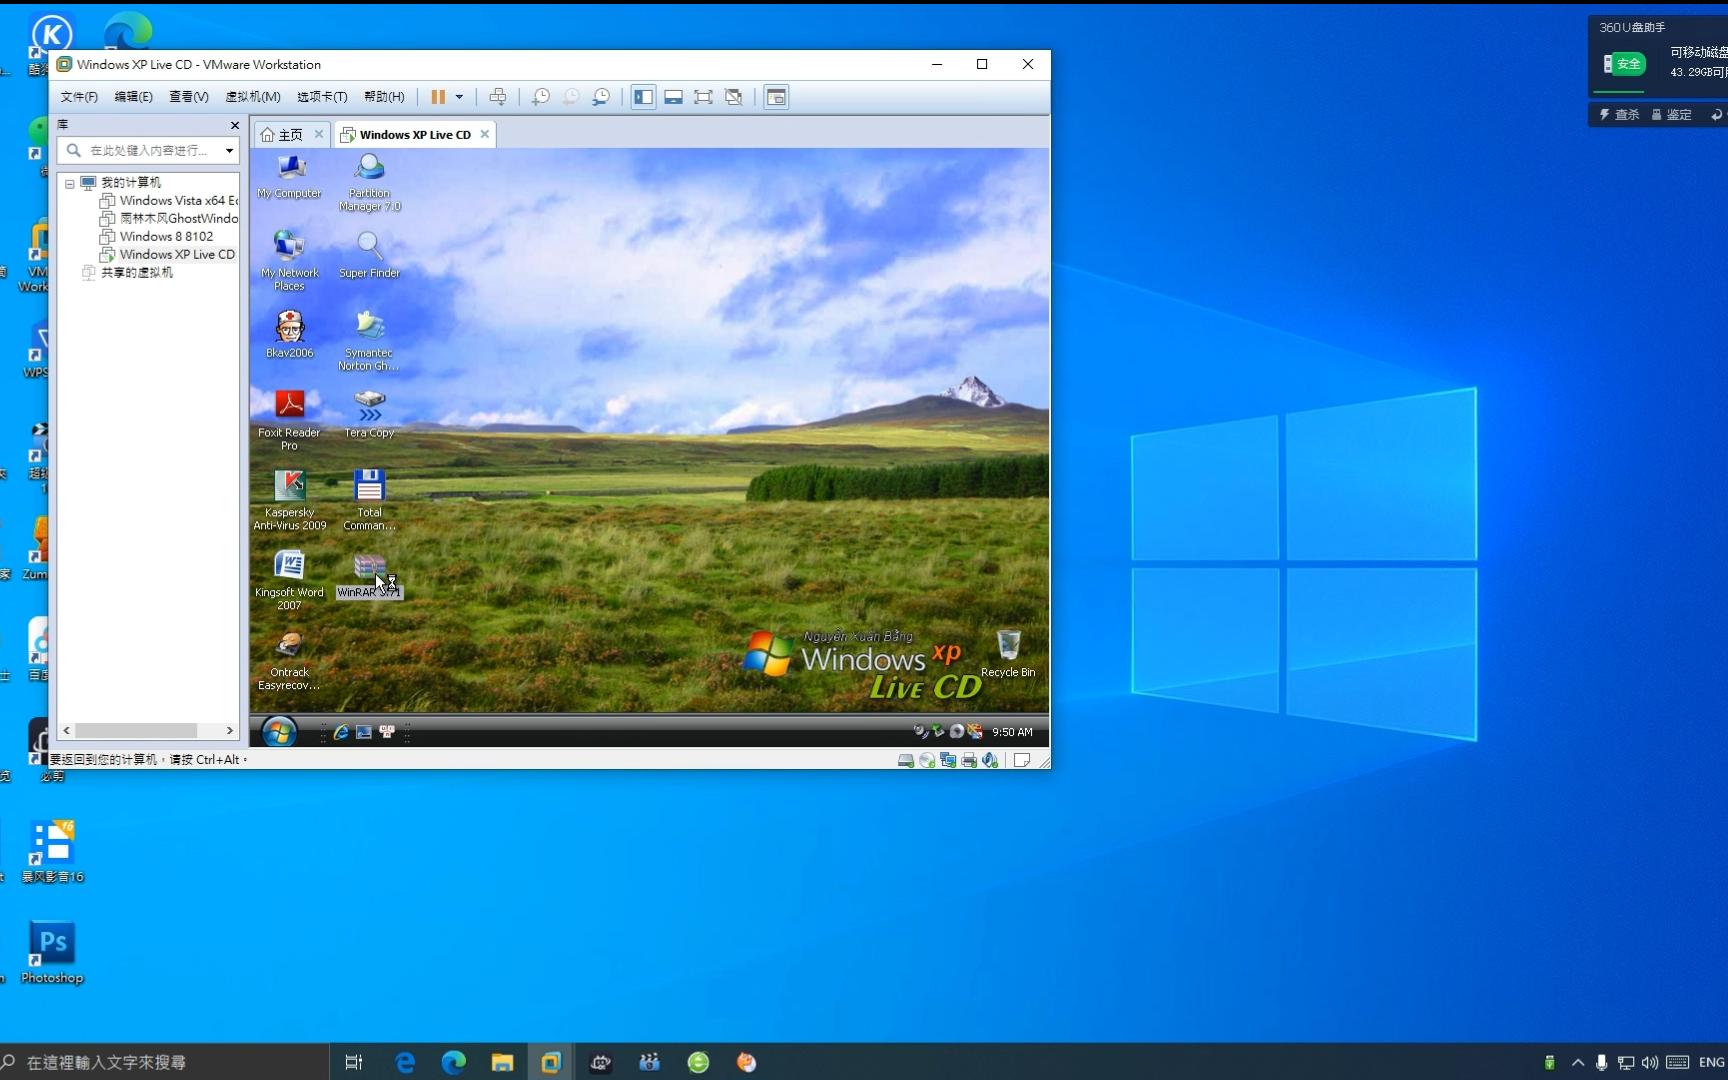Open the snapshot manager toolbar icon
This screenshot has height=1080, width=1728.
coord(601,97)
